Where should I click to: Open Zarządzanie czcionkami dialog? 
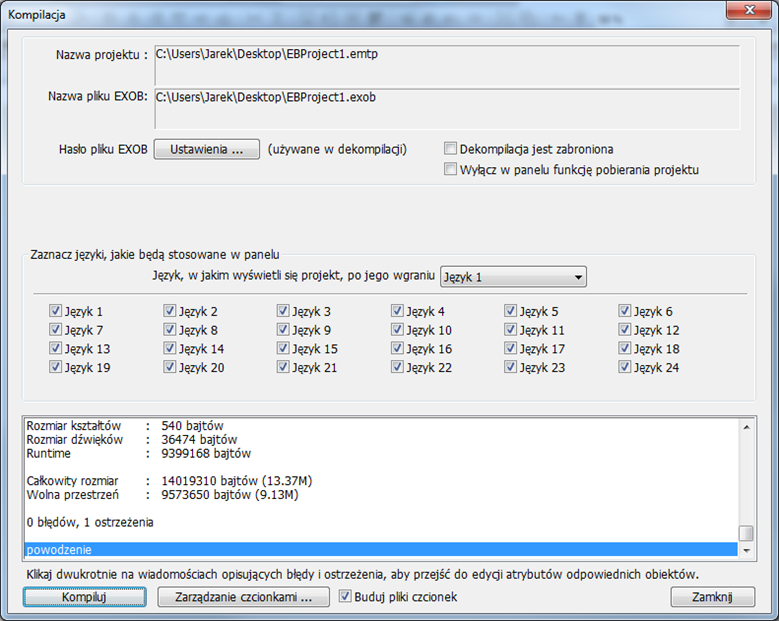[x=243, y=597]
